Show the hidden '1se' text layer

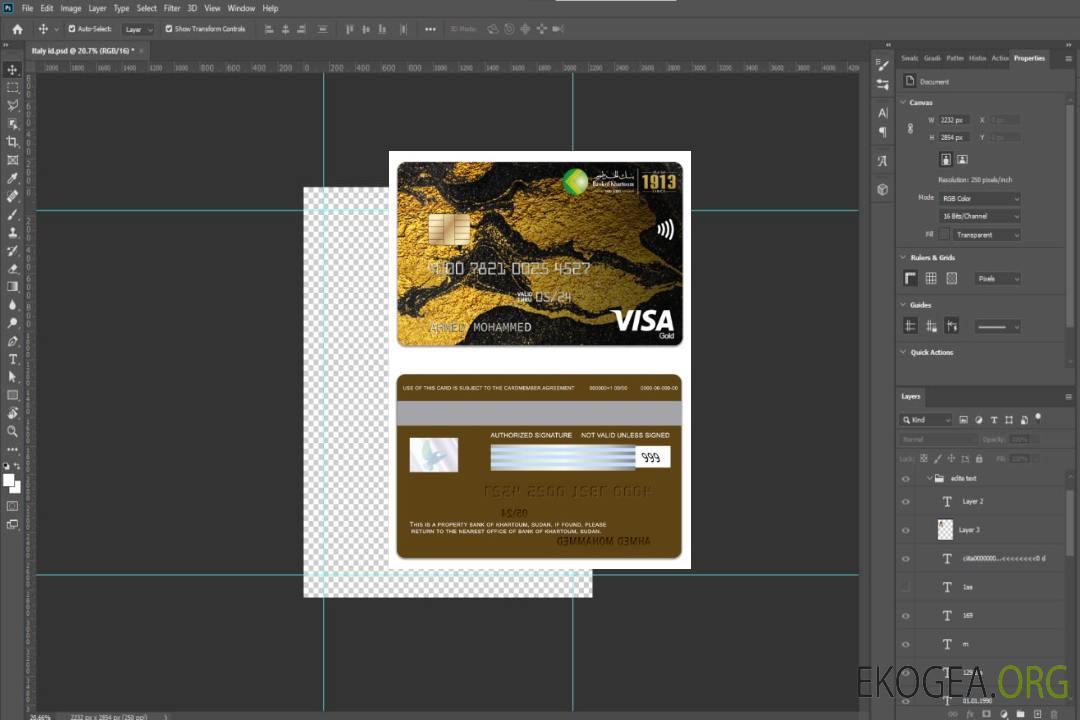pos(906,587)
